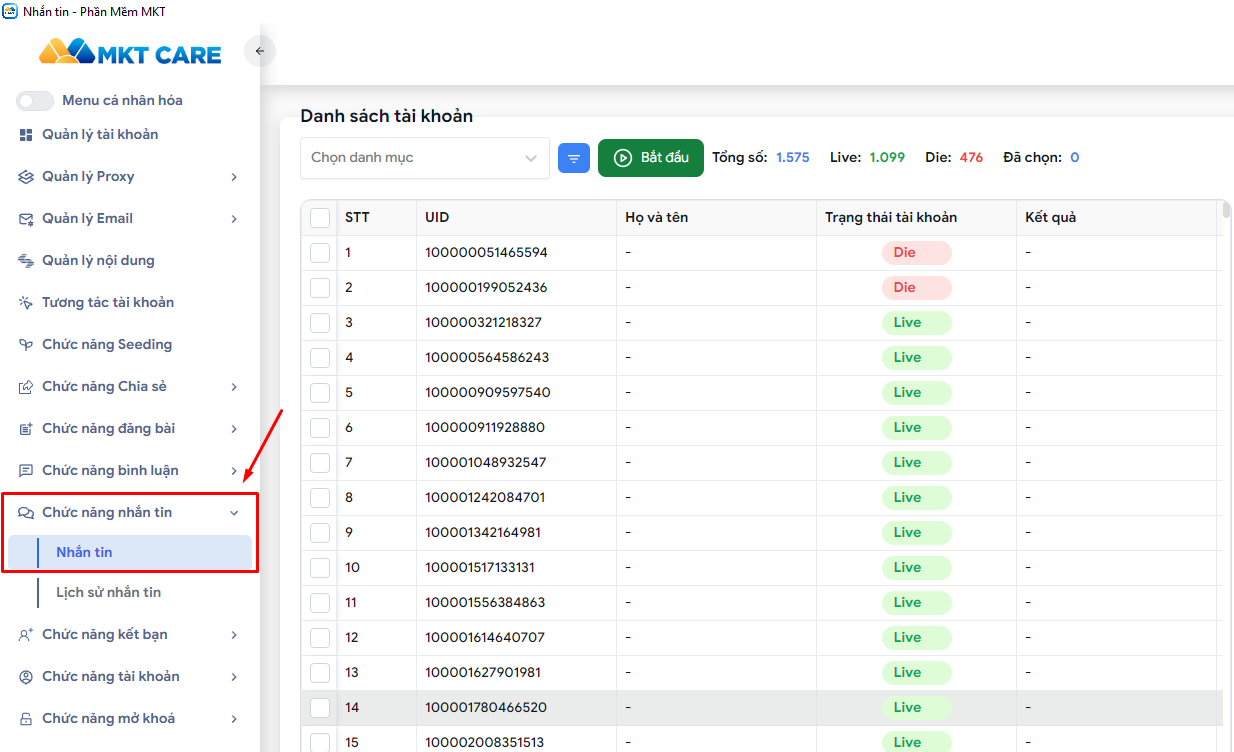Check the box for UID 100000051465594
This screenshot has height=752, width=1234.
click(320, 253)
